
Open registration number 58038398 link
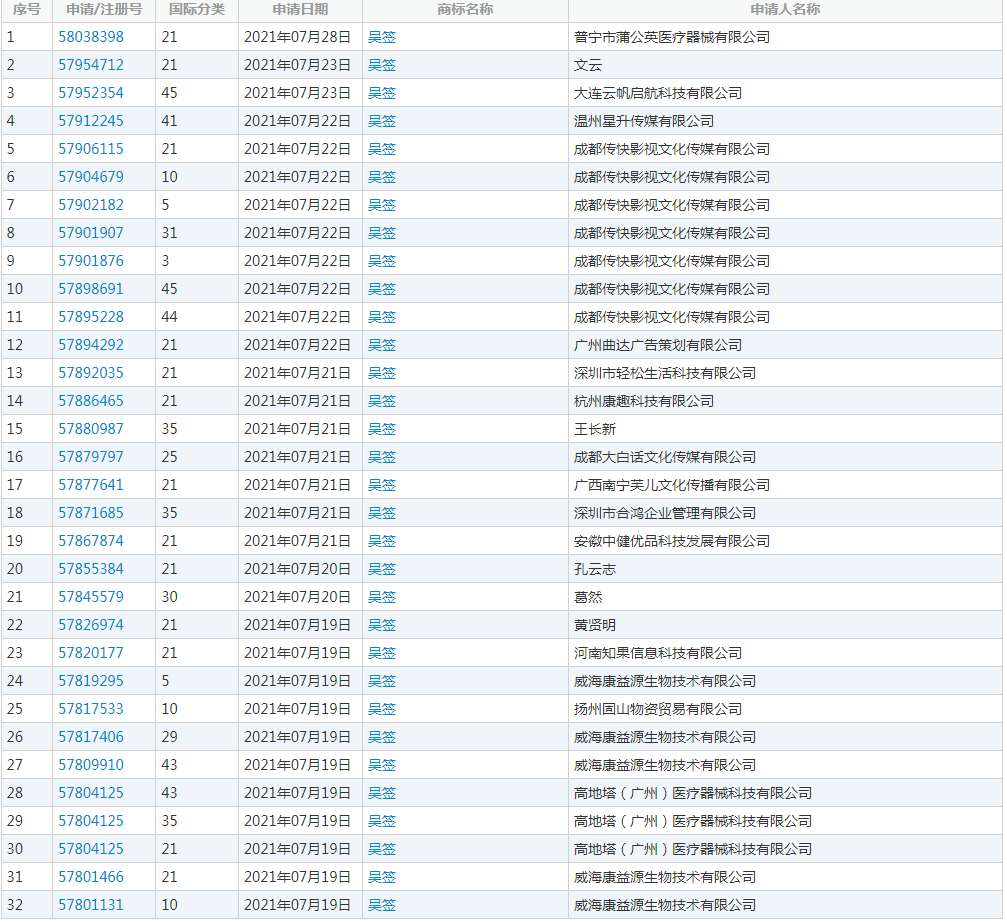pyautogui.click(x=91, y=37)
